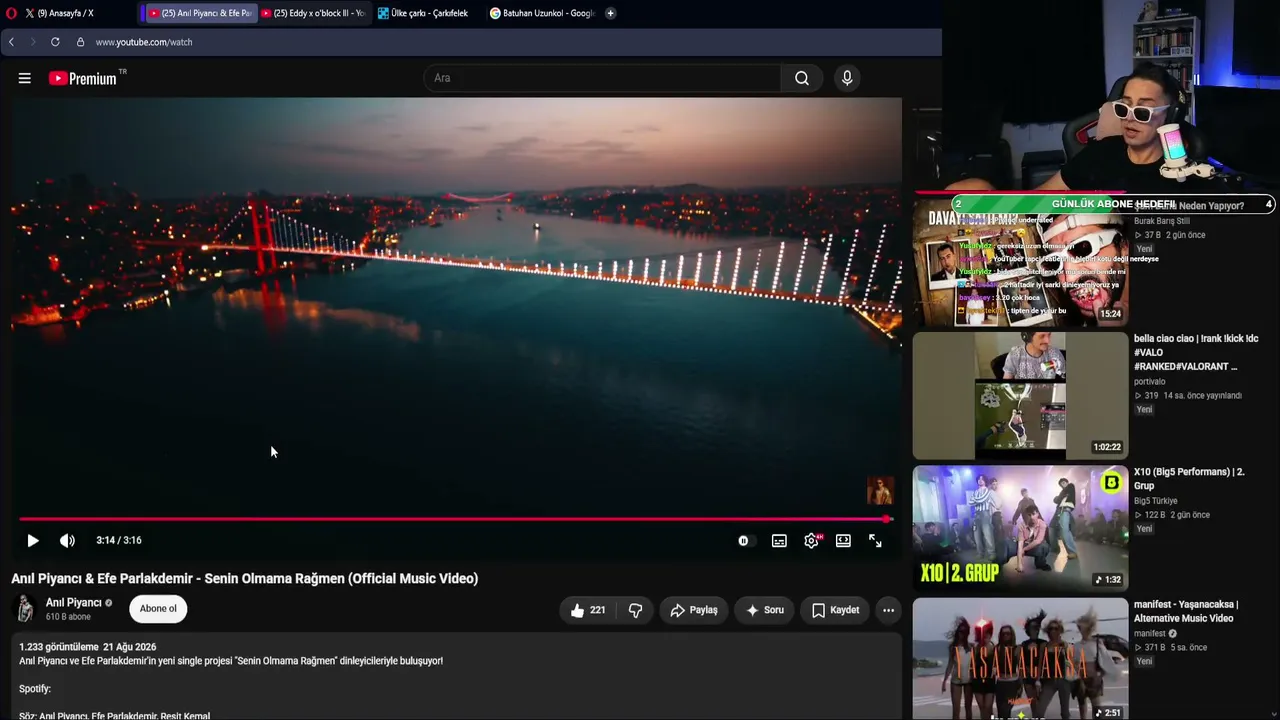The width and height of the screenshot is (1280, 720).
Task: Open the manifest Yaşanacaksa video thumbnail
Action: click(x=1020, y=659)
